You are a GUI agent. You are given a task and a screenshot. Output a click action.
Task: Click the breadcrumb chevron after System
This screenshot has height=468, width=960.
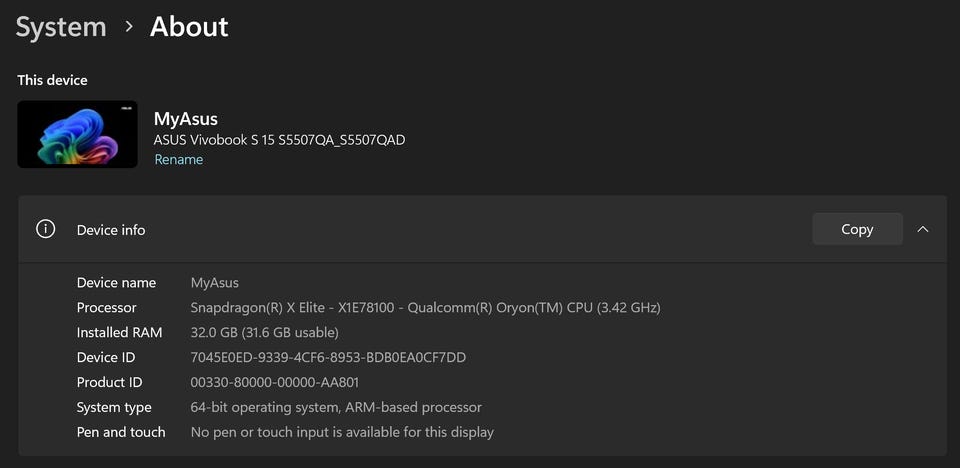coord(129,27)
